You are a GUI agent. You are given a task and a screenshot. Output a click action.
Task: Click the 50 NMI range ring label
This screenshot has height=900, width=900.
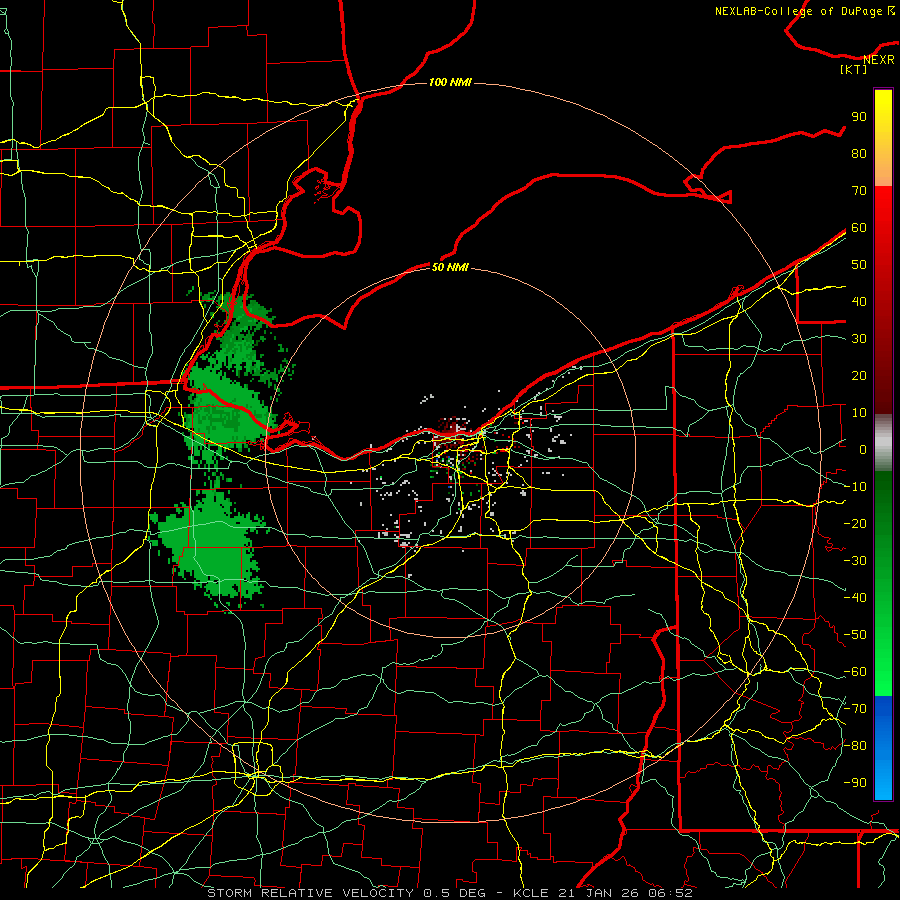pyautogui.click(x=449, y=267)
